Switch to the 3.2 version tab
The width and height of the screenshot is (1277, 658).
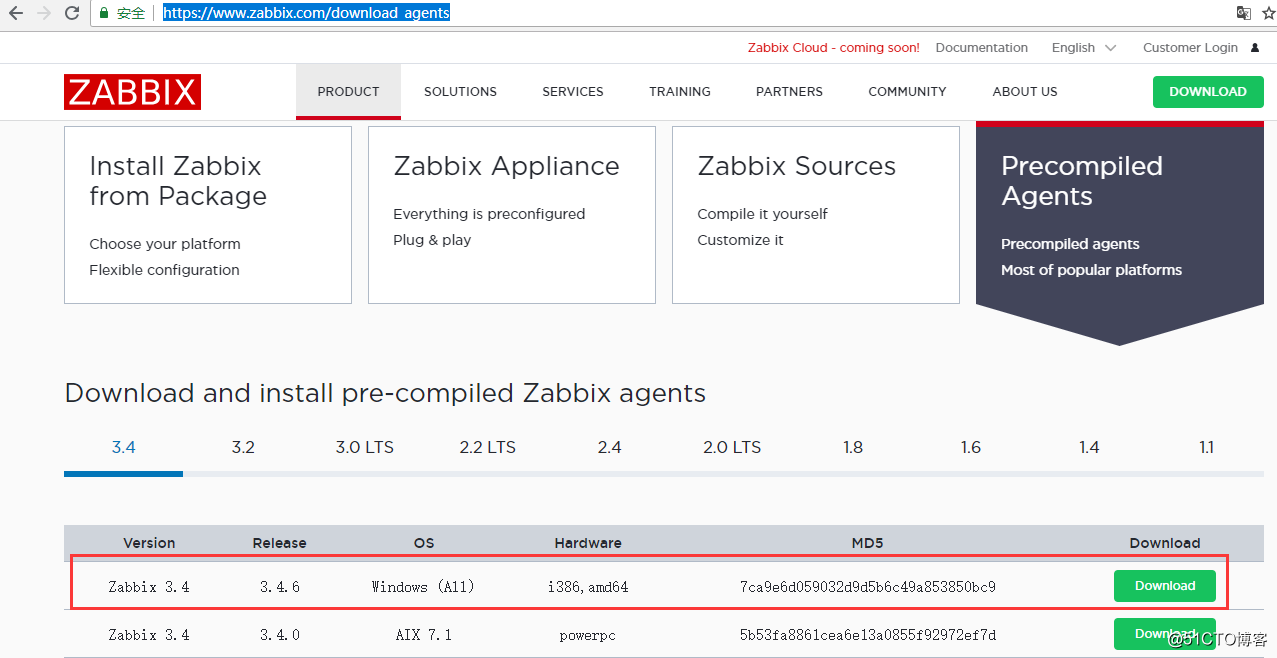(243, 447)
